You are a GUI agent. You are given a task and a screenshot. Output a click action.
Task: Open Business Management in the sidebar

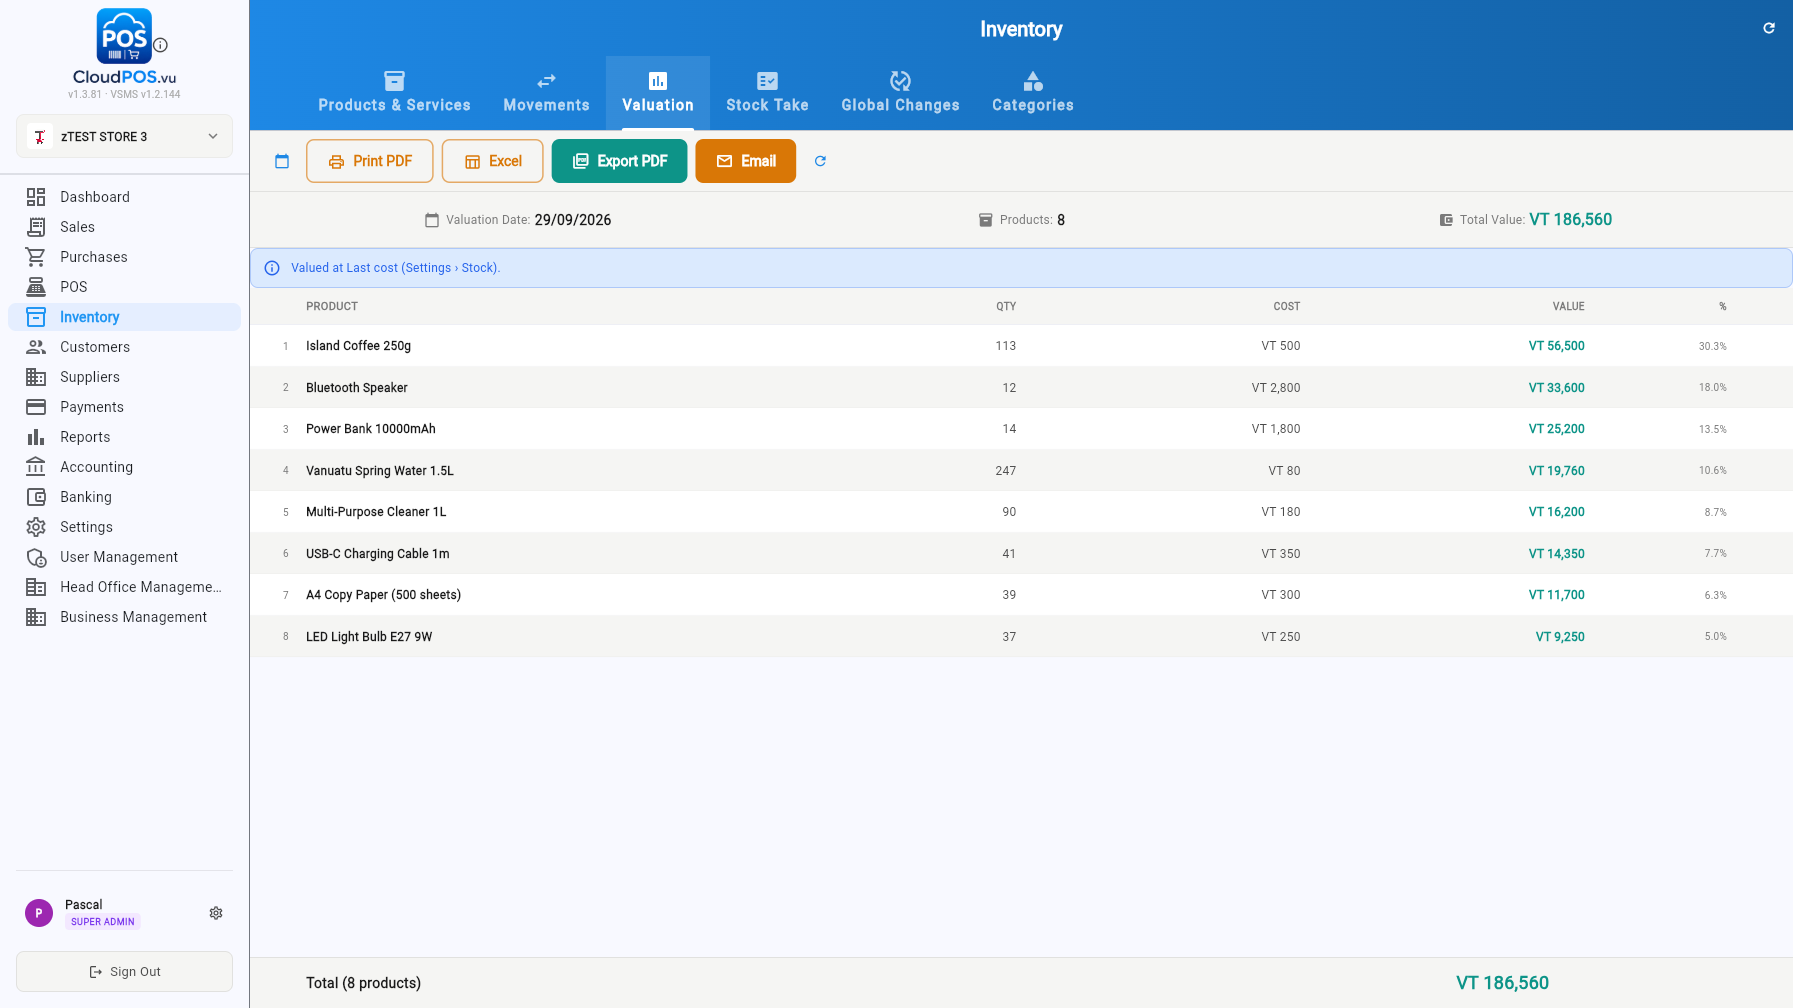[124, 617]
